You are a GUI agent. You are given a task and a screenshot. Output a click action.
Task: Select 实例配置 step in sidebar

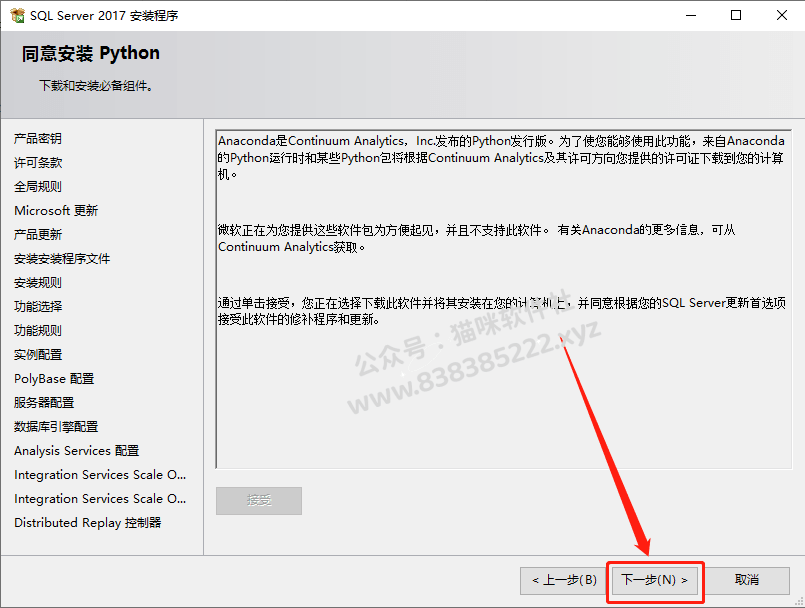[38, 355]
